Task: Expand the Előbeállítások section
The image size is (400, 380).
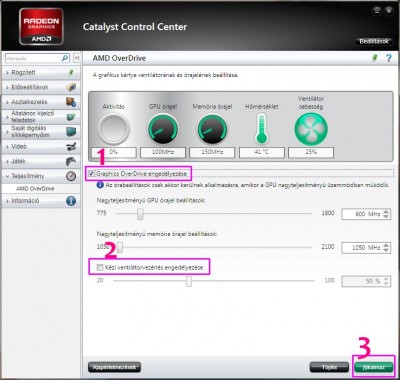Action: tap(7, 87)
